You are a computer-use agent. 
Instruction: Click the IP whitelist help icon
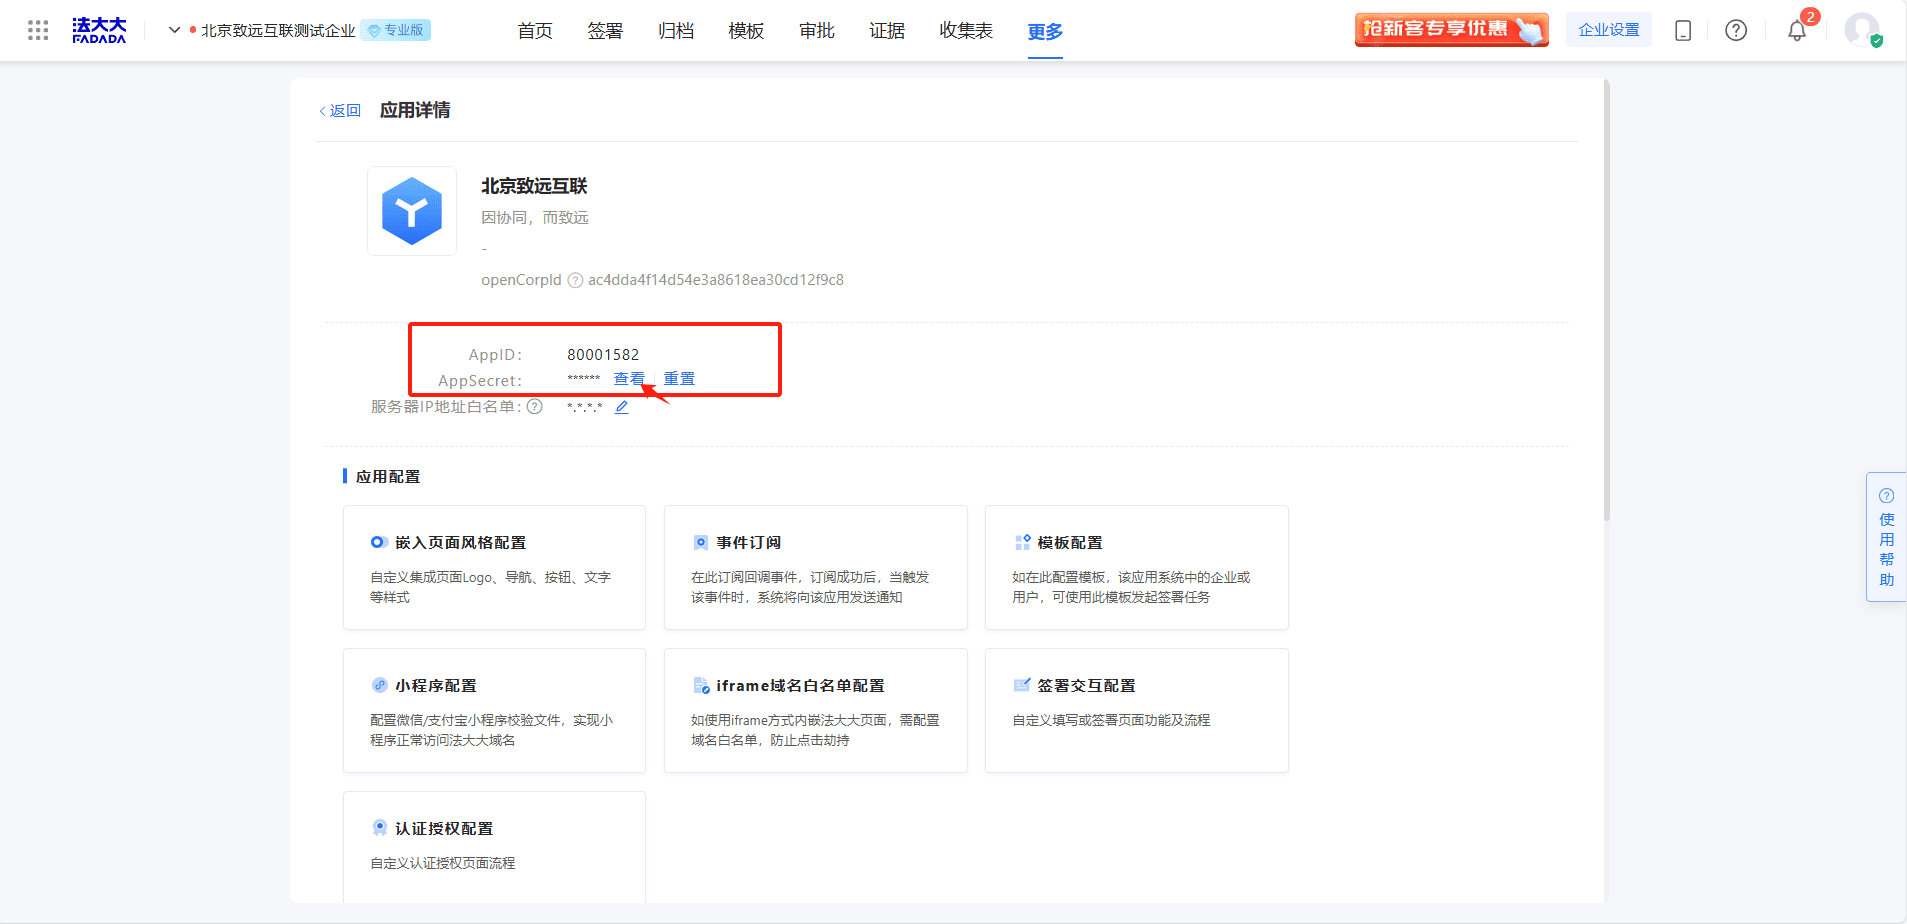(x=535, y=407)
